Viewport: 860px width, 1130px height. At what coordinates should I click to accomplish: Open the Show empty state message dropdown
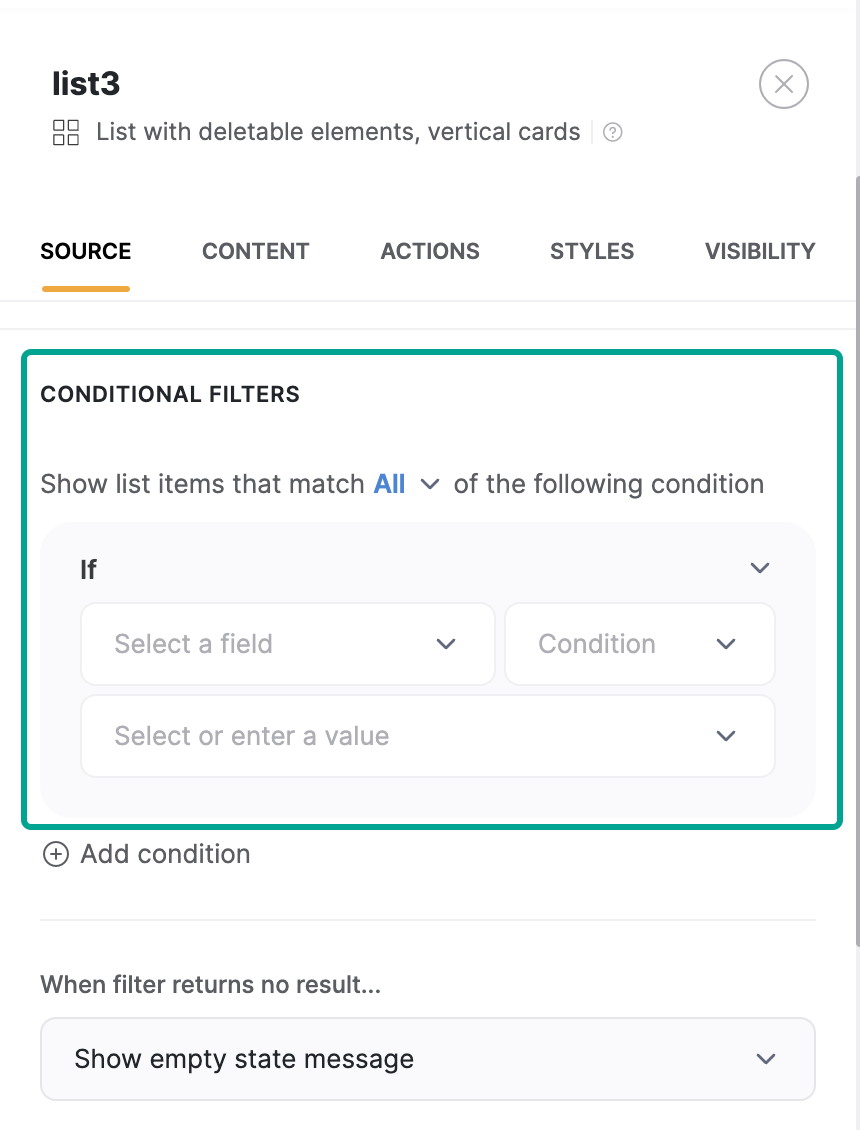point(428,1059)
